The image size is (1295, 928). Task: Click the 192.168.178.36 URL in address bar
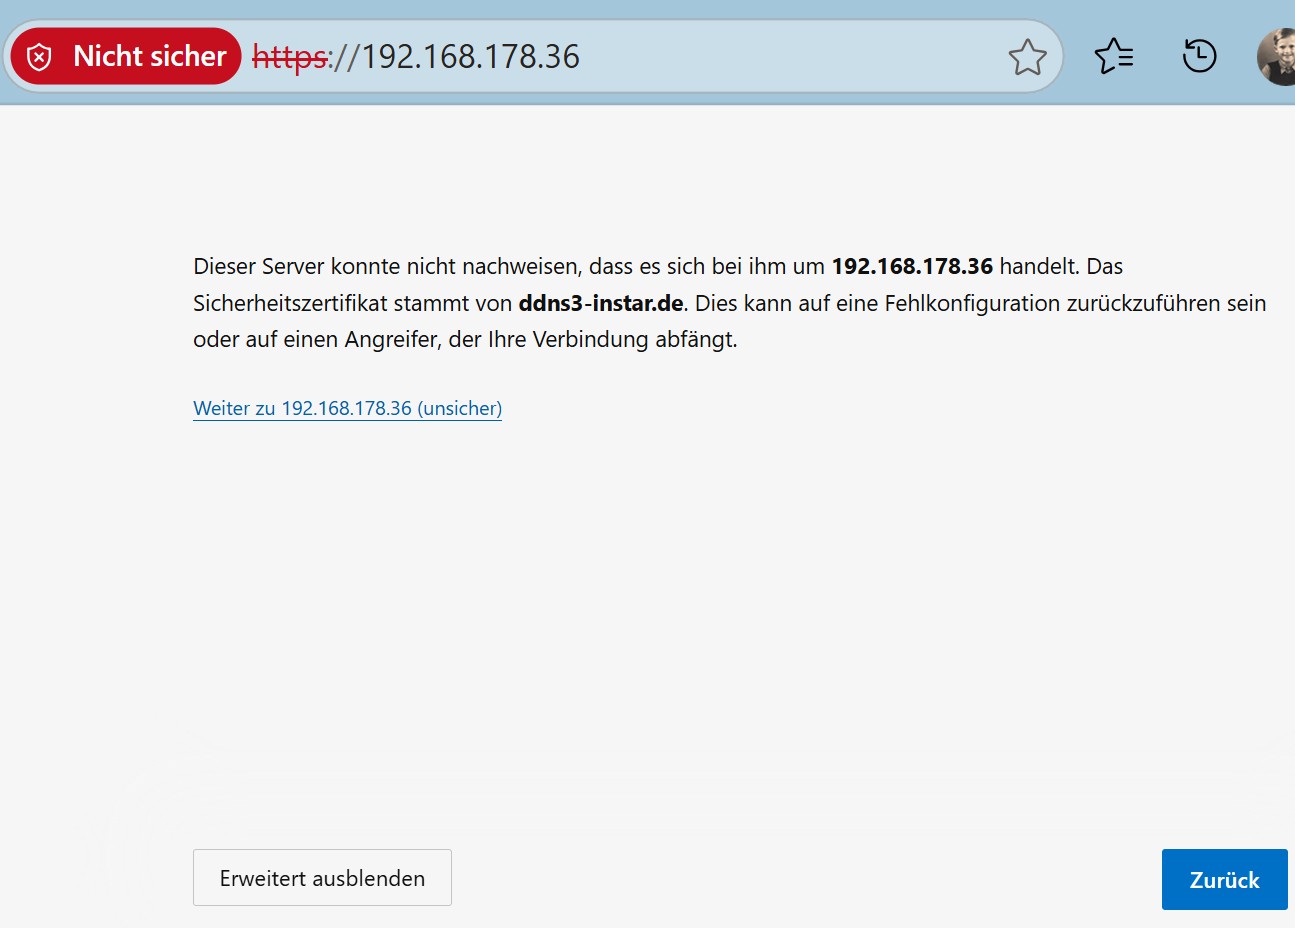point(470,57)
